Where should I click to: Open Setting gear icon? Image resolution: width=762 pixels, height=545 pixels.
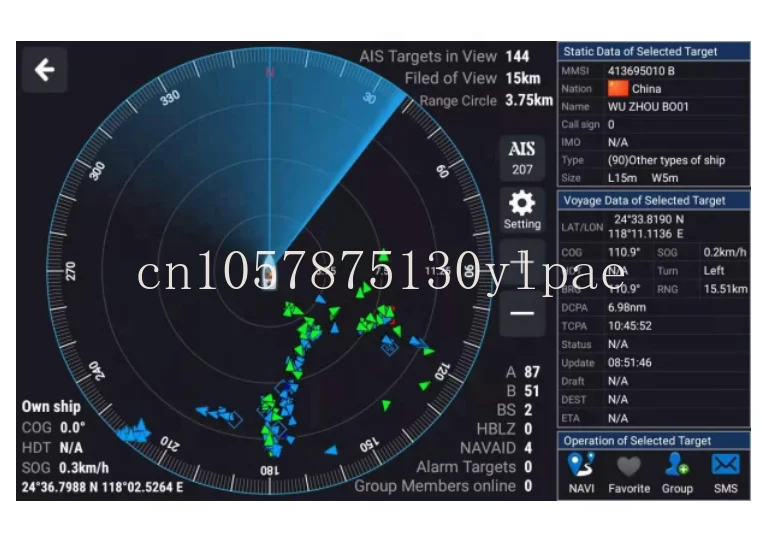(x=522, y=210)
